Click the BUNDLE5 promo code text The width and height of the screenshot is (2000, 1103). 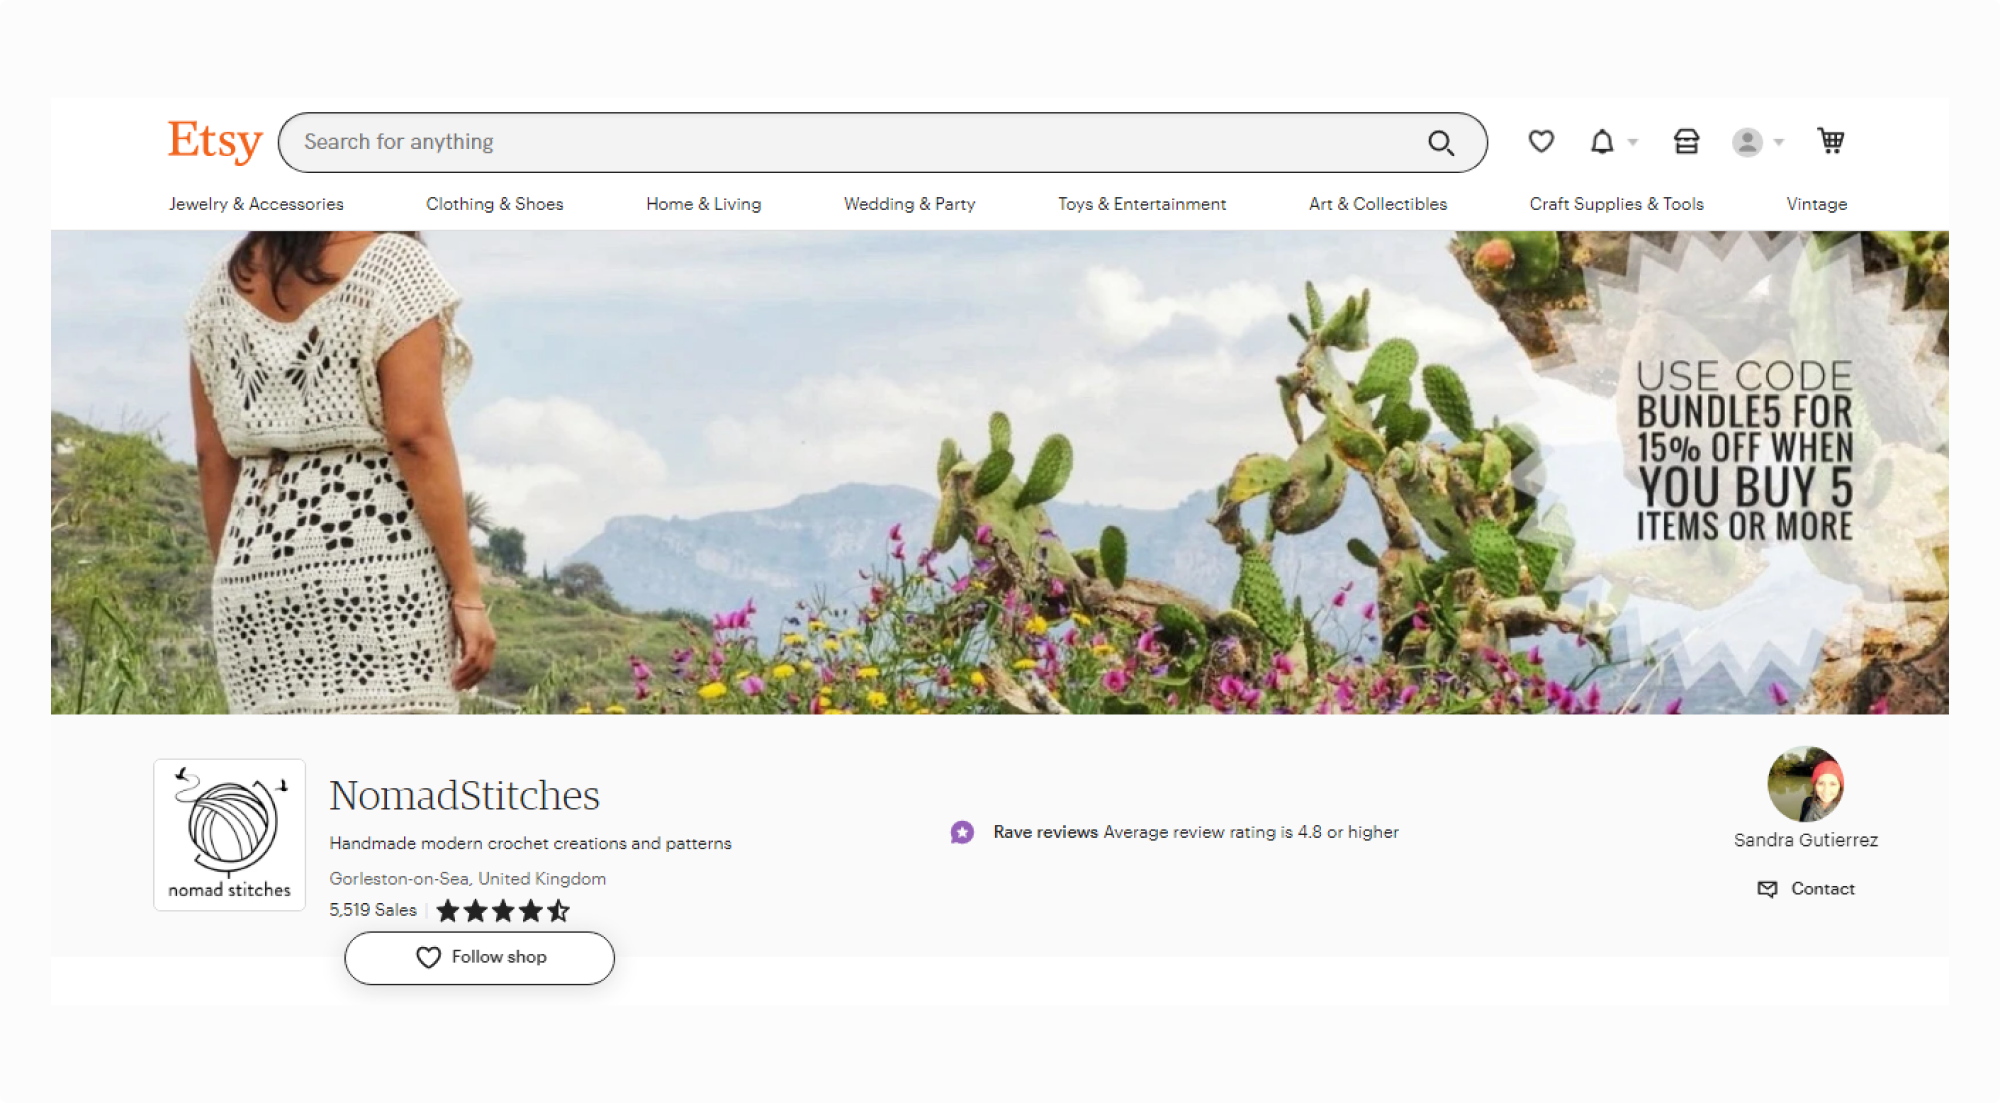[x=1744, y=450]
